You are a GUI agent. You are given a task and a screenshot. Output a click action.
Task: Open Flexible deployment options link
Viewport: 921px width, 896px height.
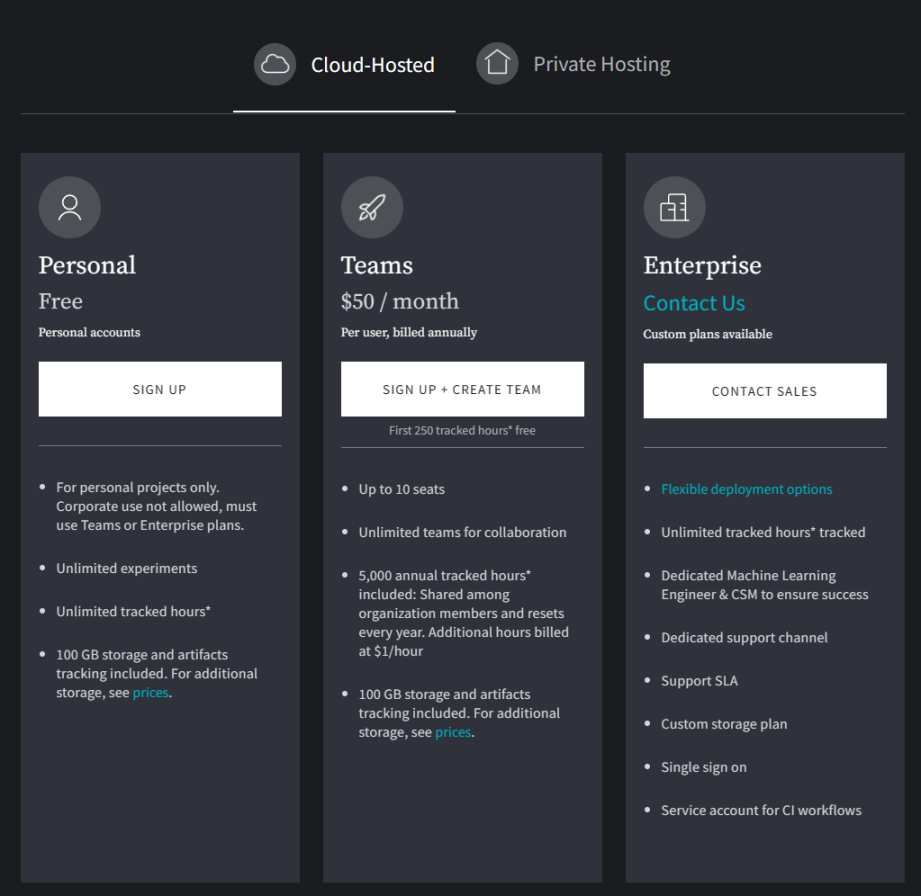pyautogui.click(x=747, y=489)
